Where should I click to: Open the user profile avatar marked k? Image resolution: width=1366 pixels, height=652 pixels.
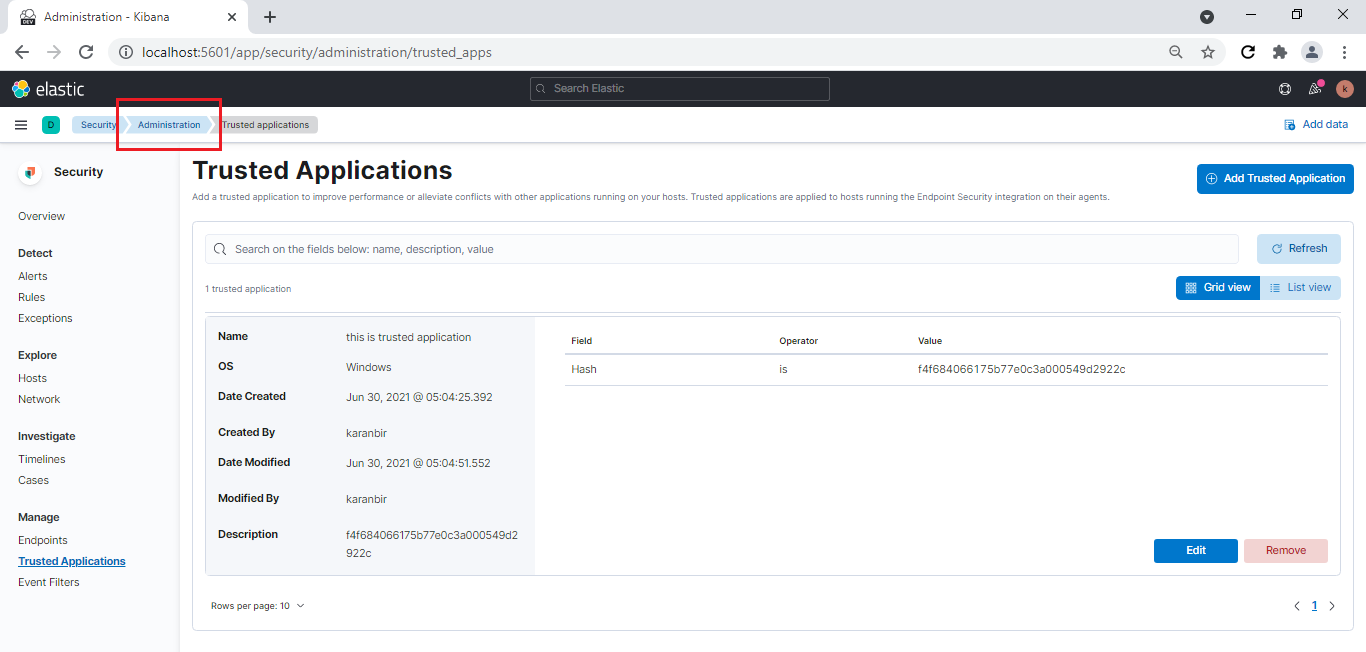pyautogui.click(x=1344, y=88)
